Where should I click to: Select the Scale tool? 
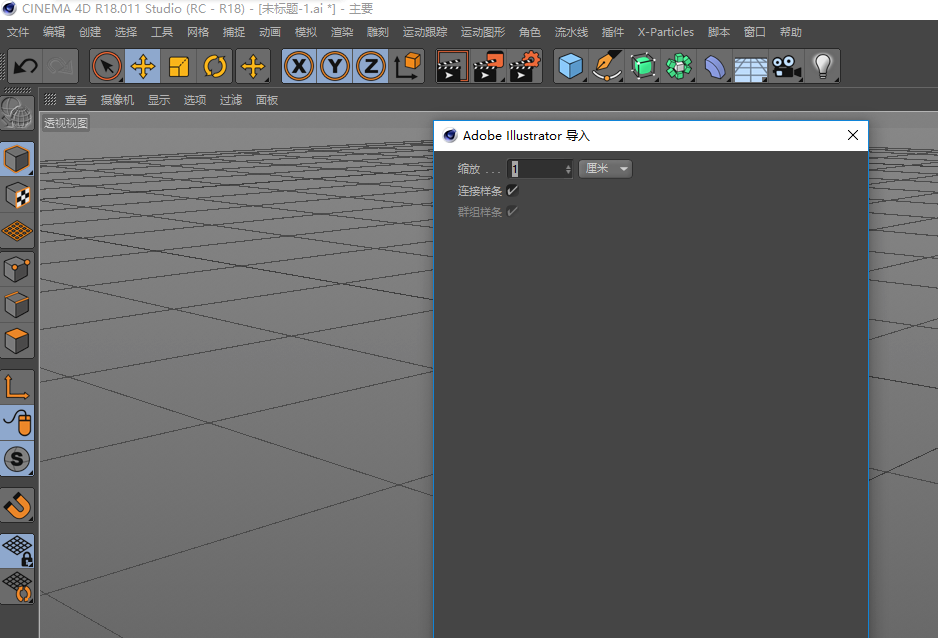pyautogui.click(x=180, y=66)
